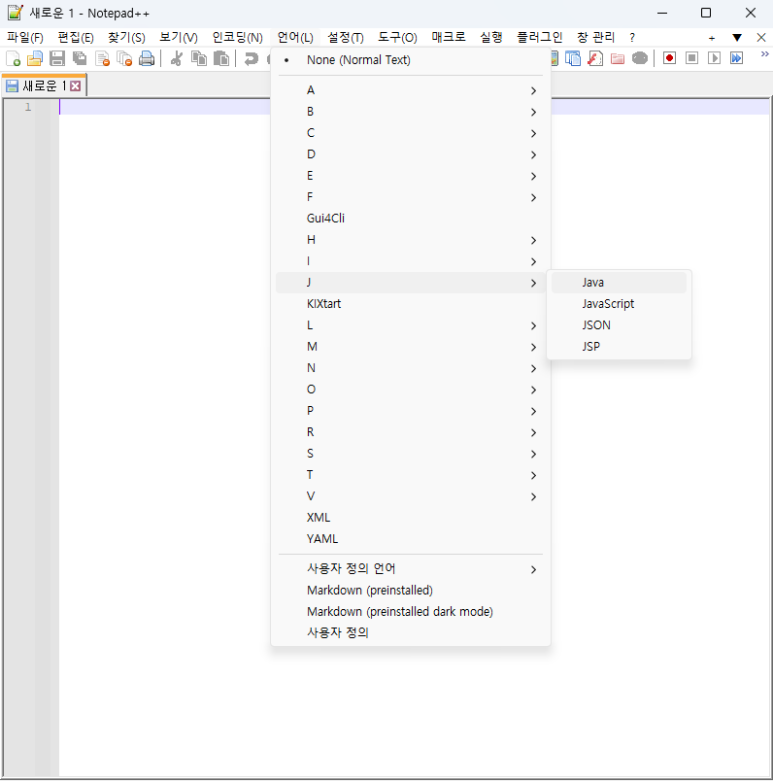Viewport: 773px width, 781px height.
Task: Click the Stop recording square icon
Action: (x=692, y=58)
